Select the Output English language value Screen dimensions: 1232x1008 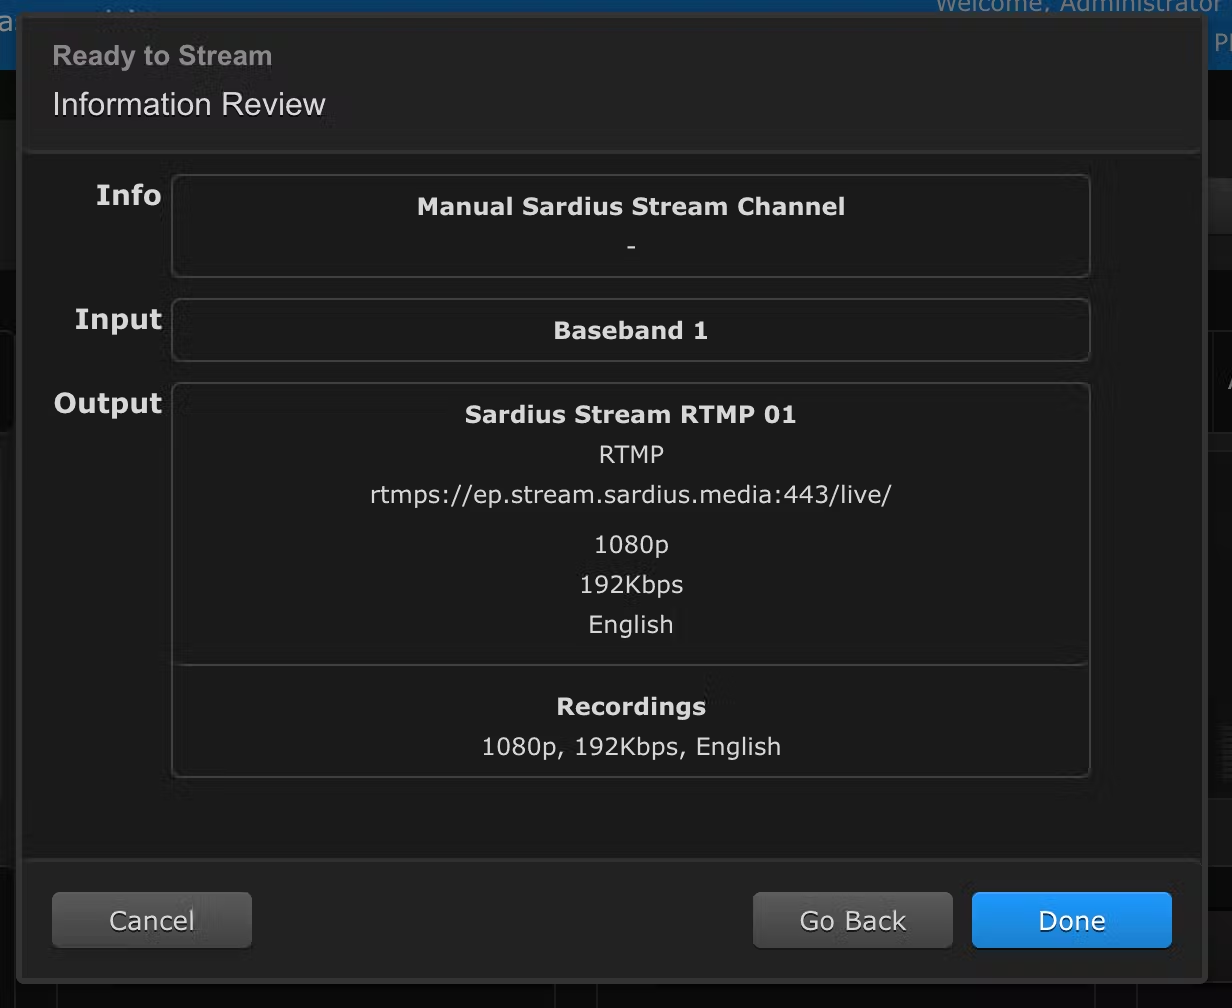631,625
